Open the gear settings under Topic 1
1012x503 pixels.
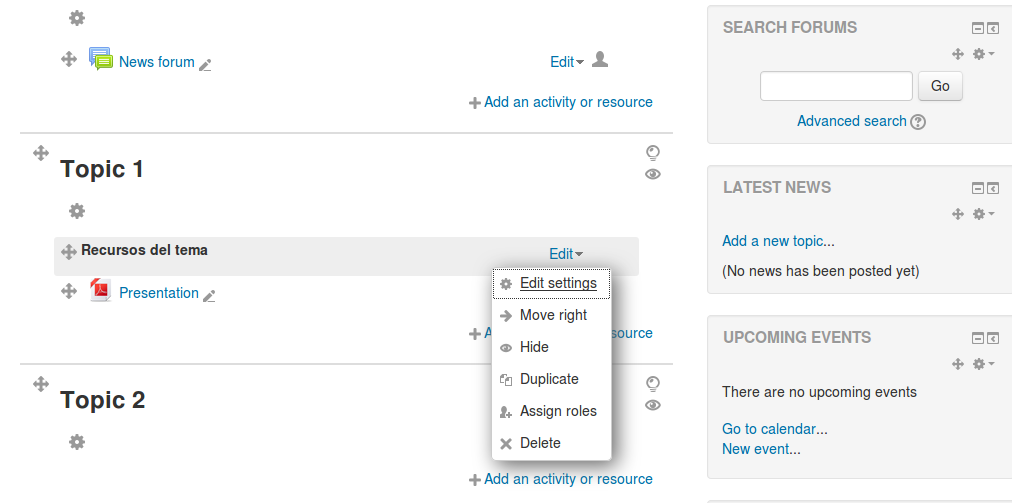click(77, 211)
